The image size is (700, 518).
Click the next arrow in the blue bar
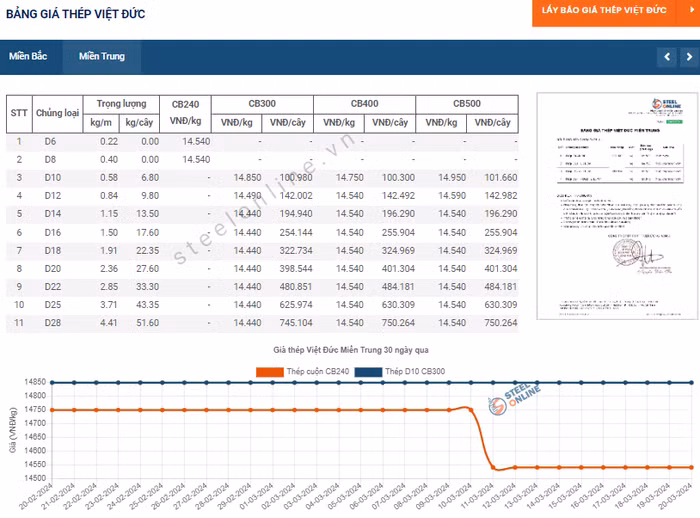click(688, 57)
